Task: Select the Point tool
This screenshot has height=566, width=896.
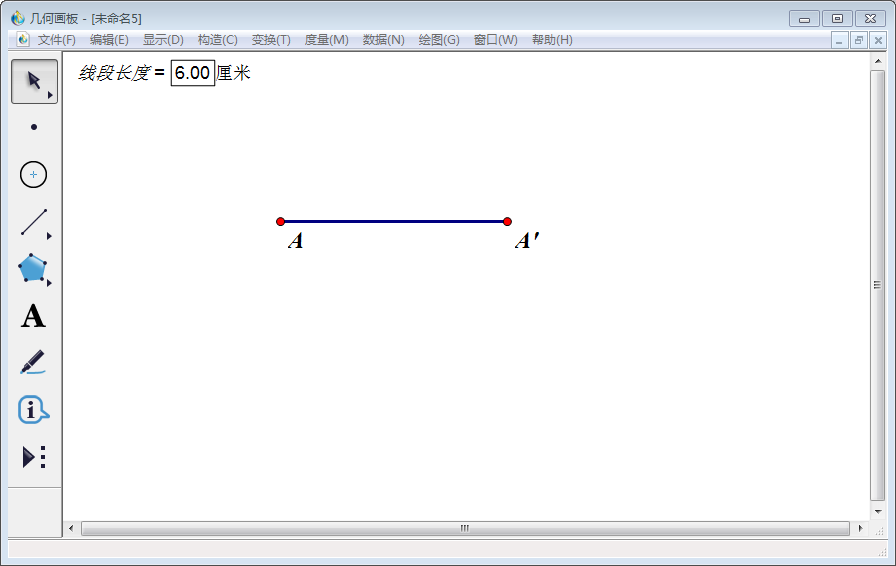Action: pos(34,127)
